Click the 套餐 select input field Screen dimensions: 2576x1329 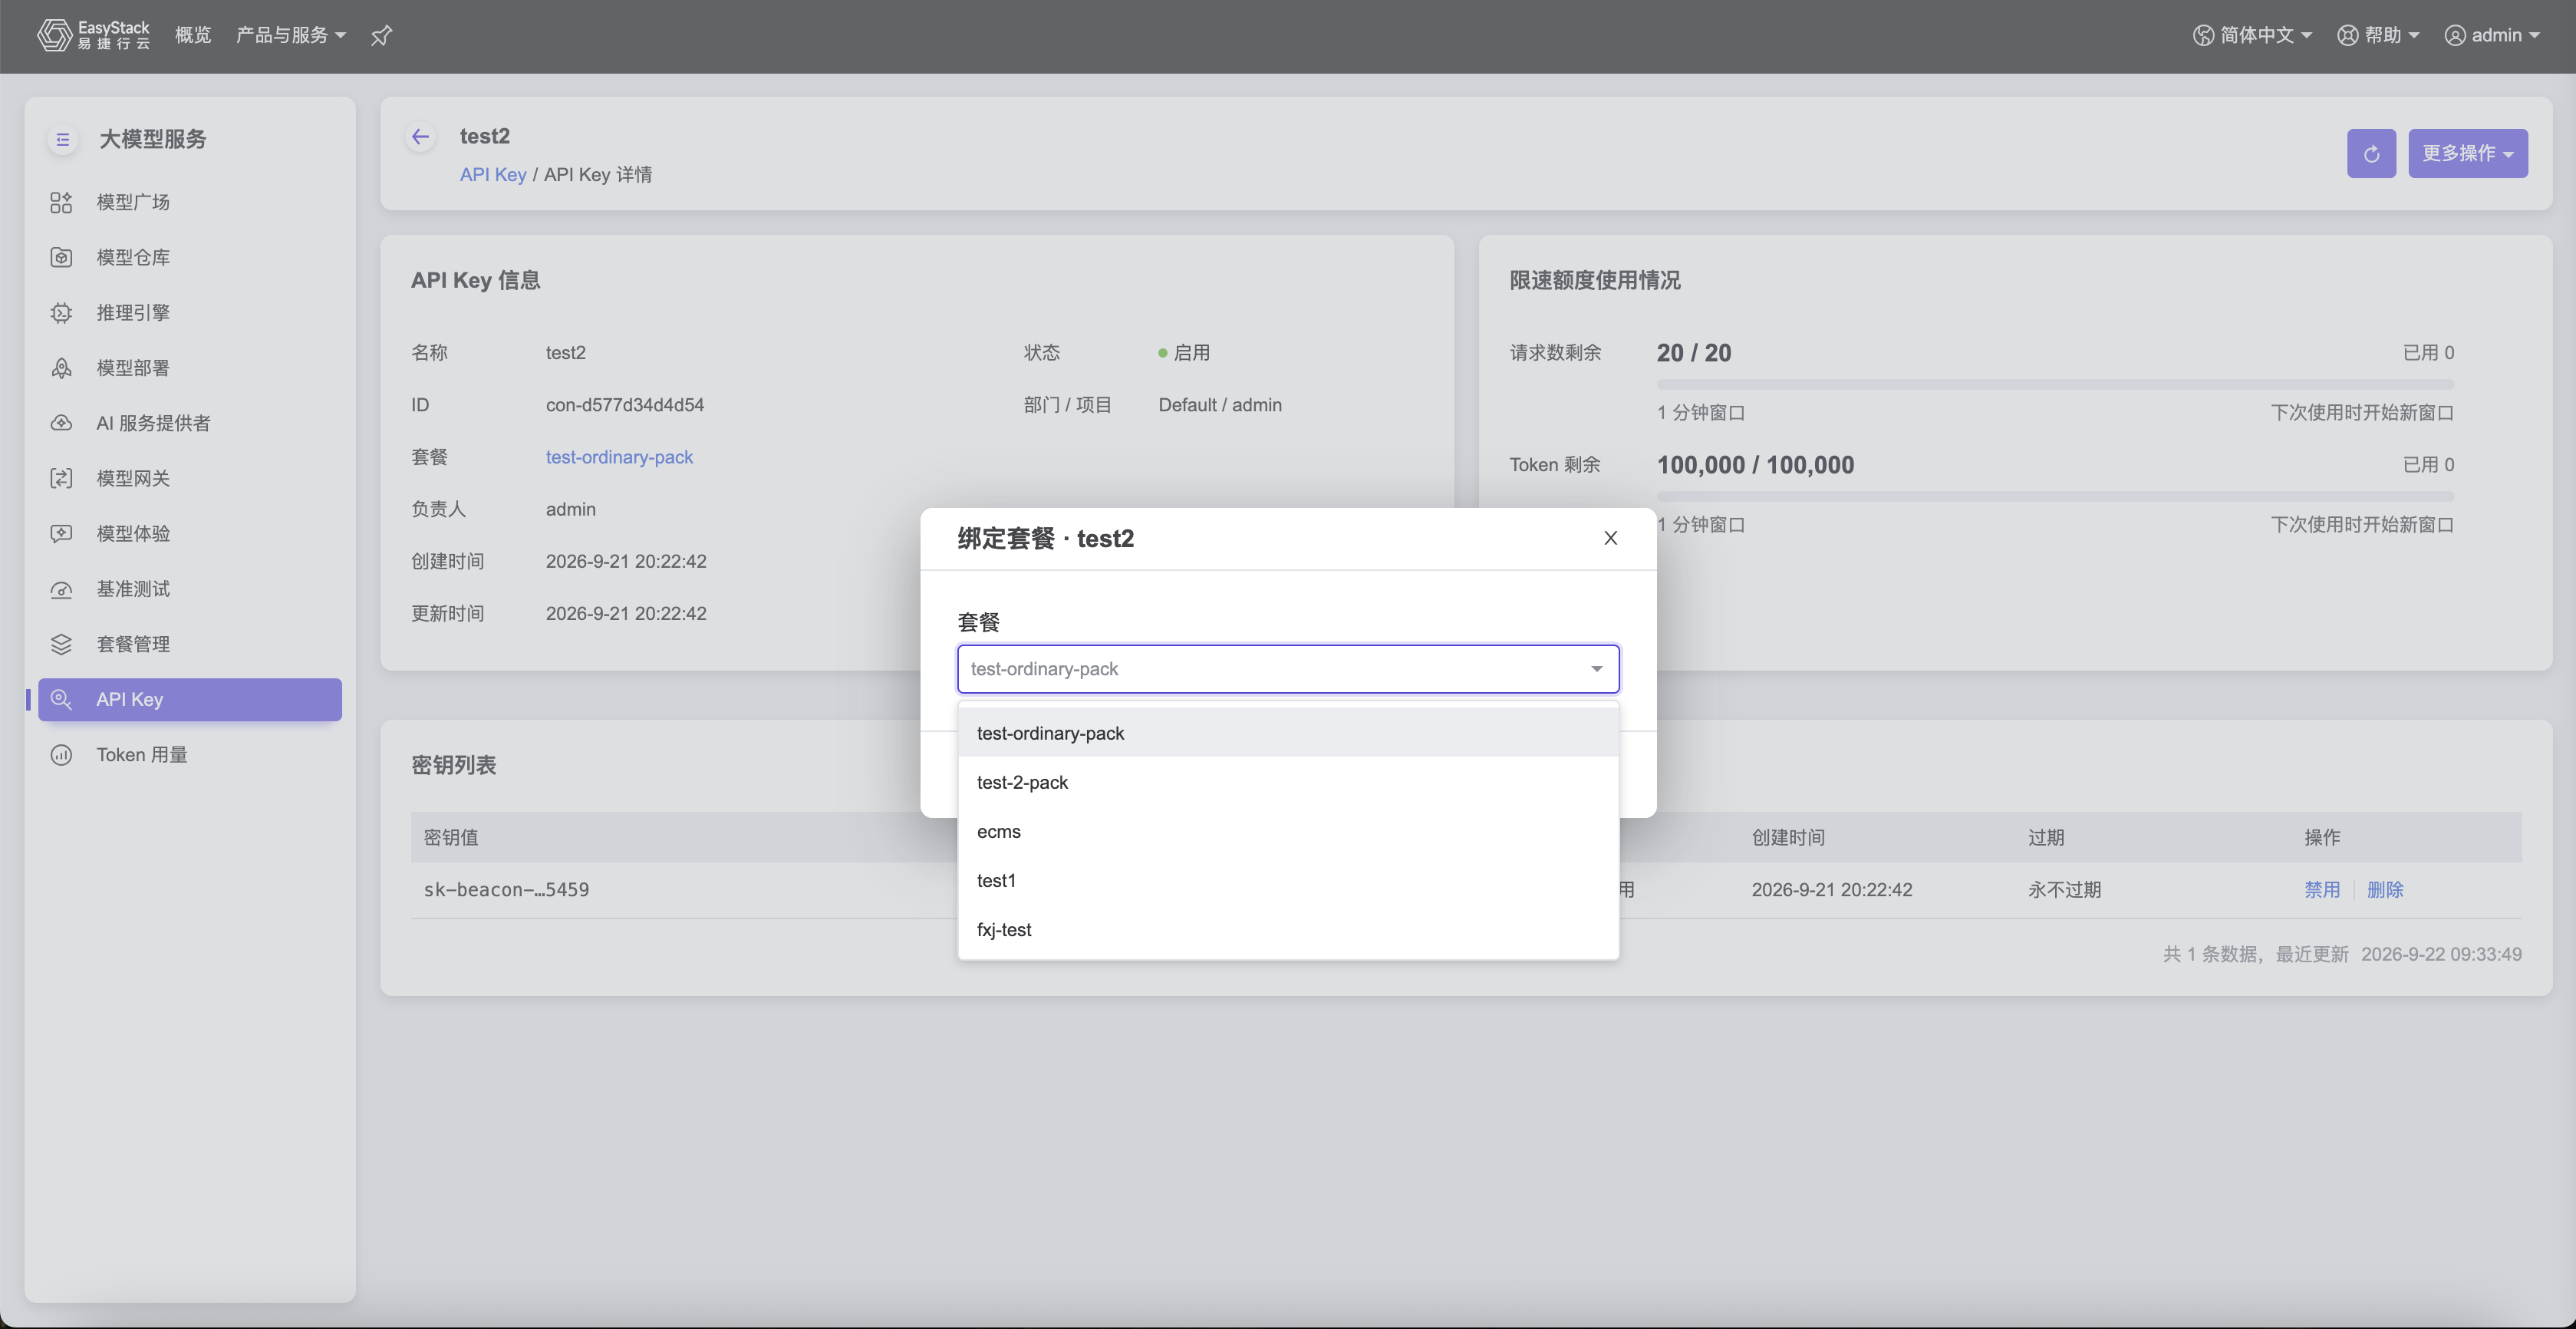click(1288, 668)
